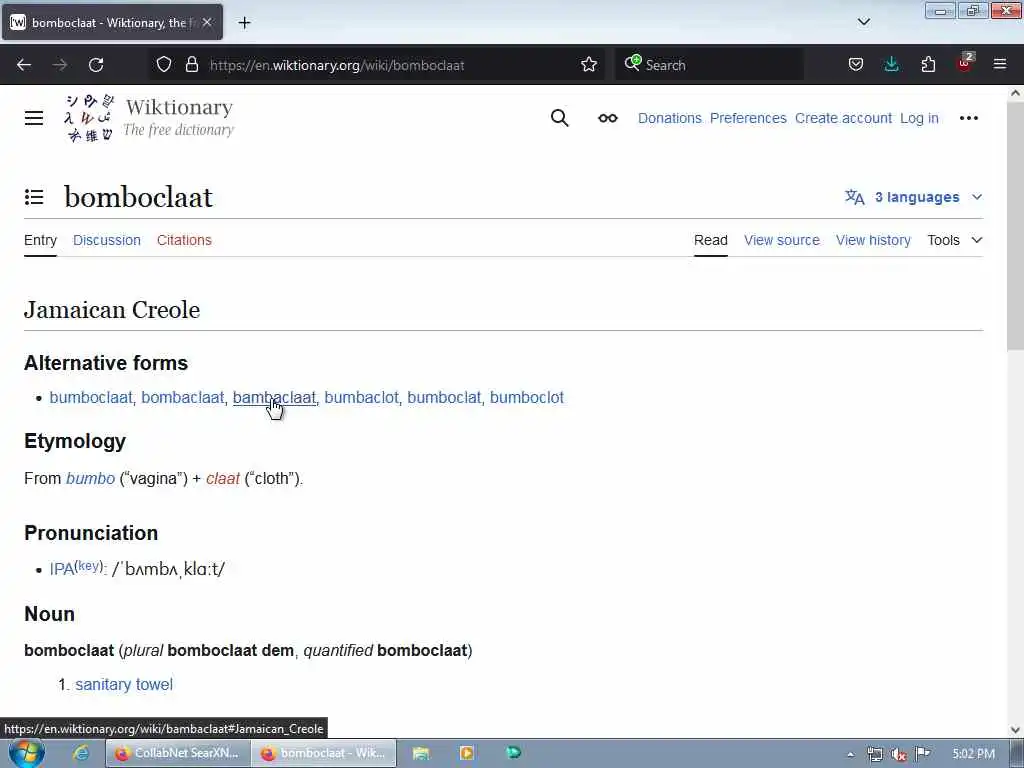Click the page vertical scrollbar thumb
Image resolution: width=1024 pixels, height=768 pixels.
[x=1015, y=229]
